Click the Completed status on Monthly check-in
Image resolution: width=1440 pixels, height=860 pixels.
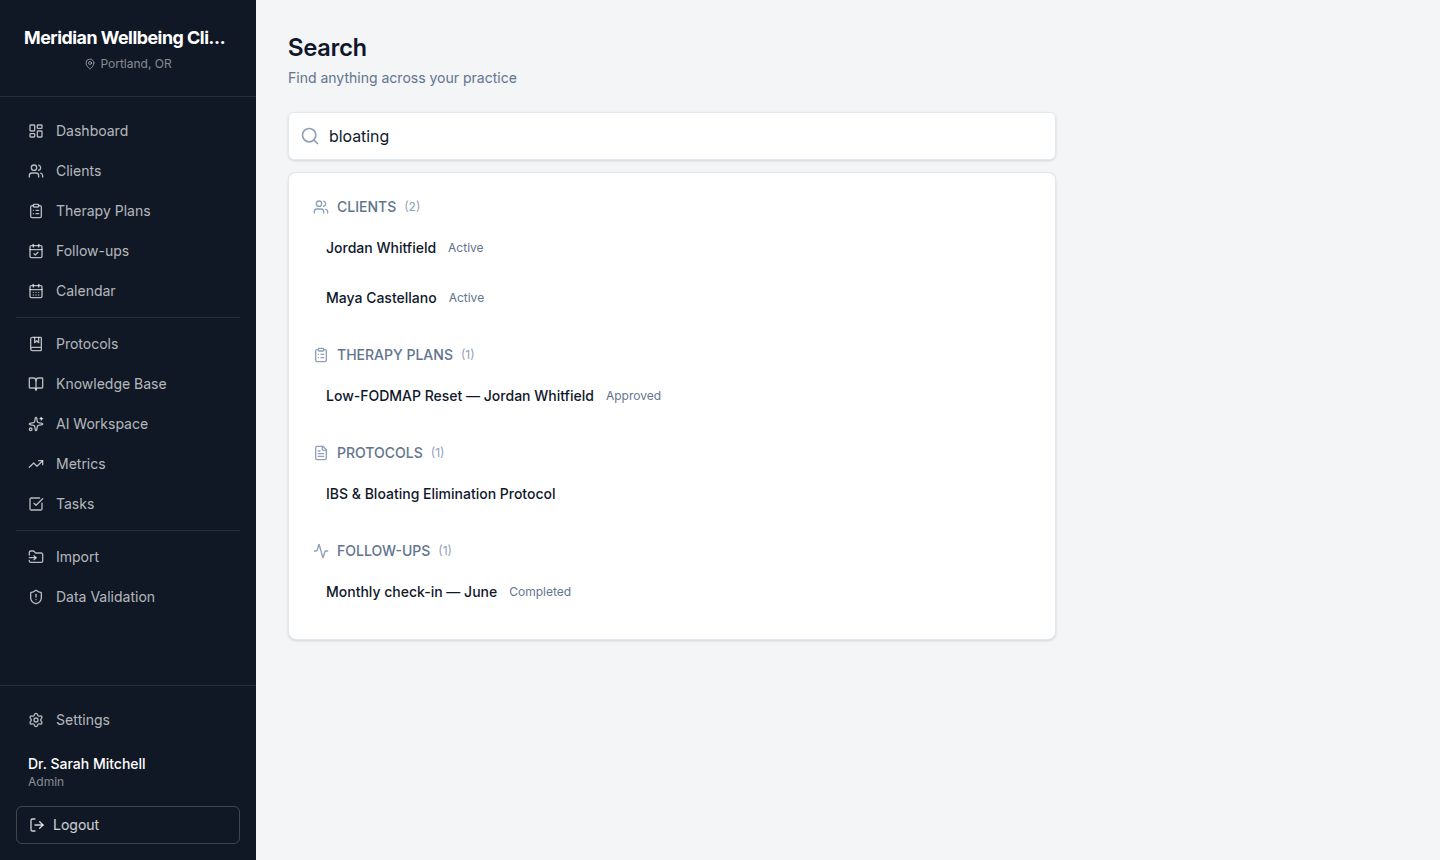tap(540, 592)
